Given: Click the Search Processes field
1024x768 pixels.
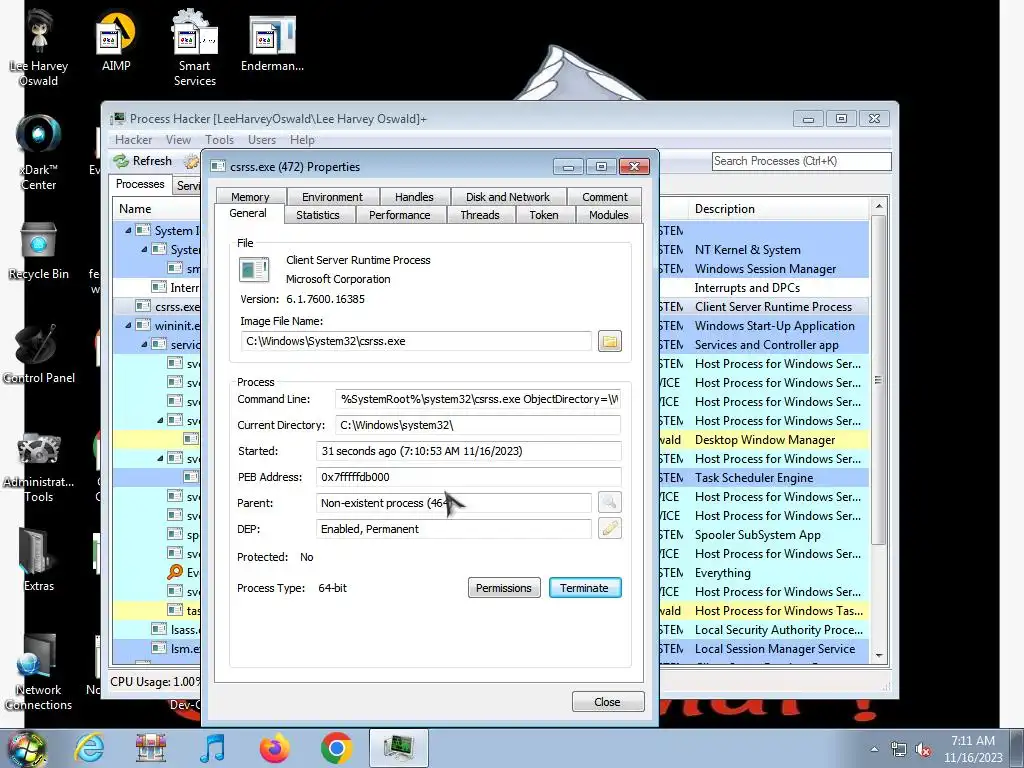Looking at the screenshot, I should (801, 161).
